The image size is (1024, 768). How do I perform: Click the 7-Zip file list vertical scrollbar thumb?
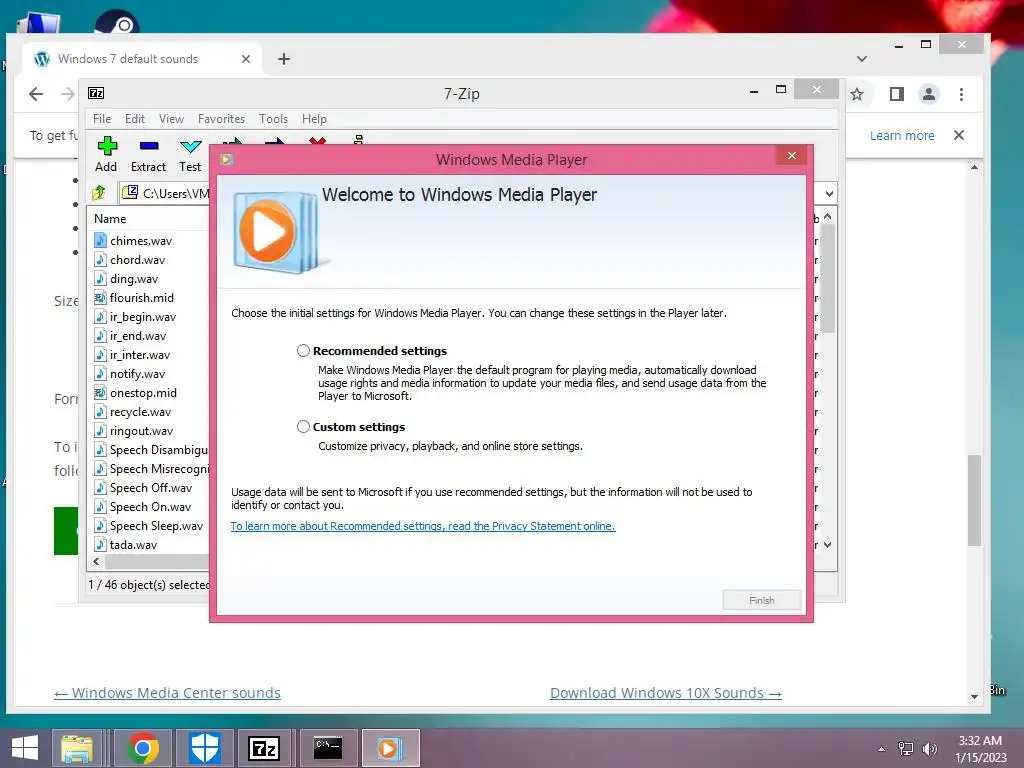coord(827,279)
